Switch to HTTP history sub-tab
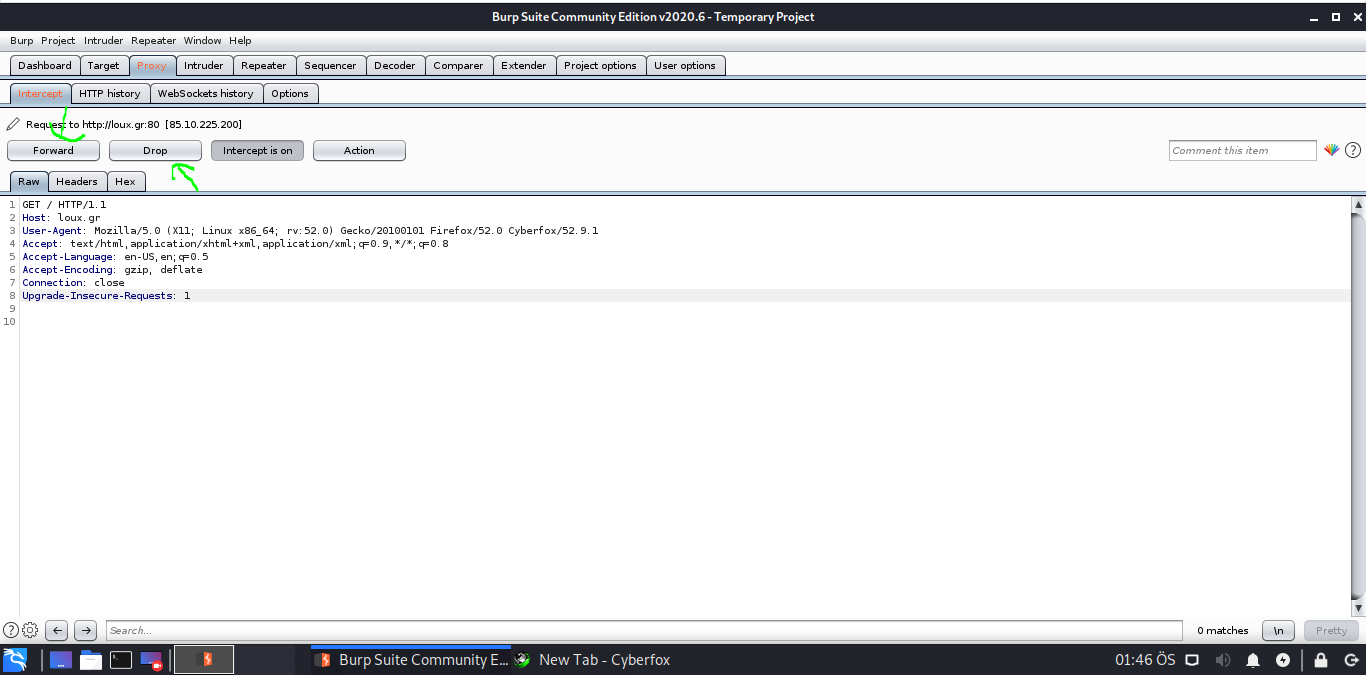 click(110, 93)
